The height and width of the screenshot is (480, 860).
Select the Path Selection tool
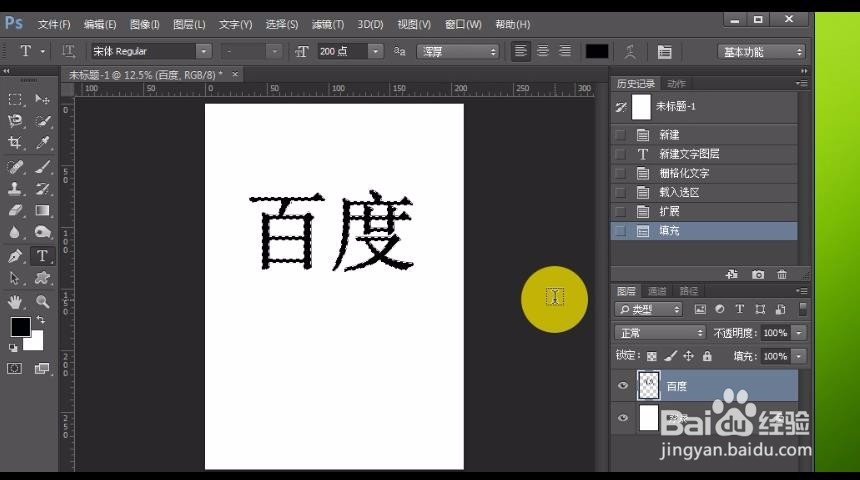15,278
